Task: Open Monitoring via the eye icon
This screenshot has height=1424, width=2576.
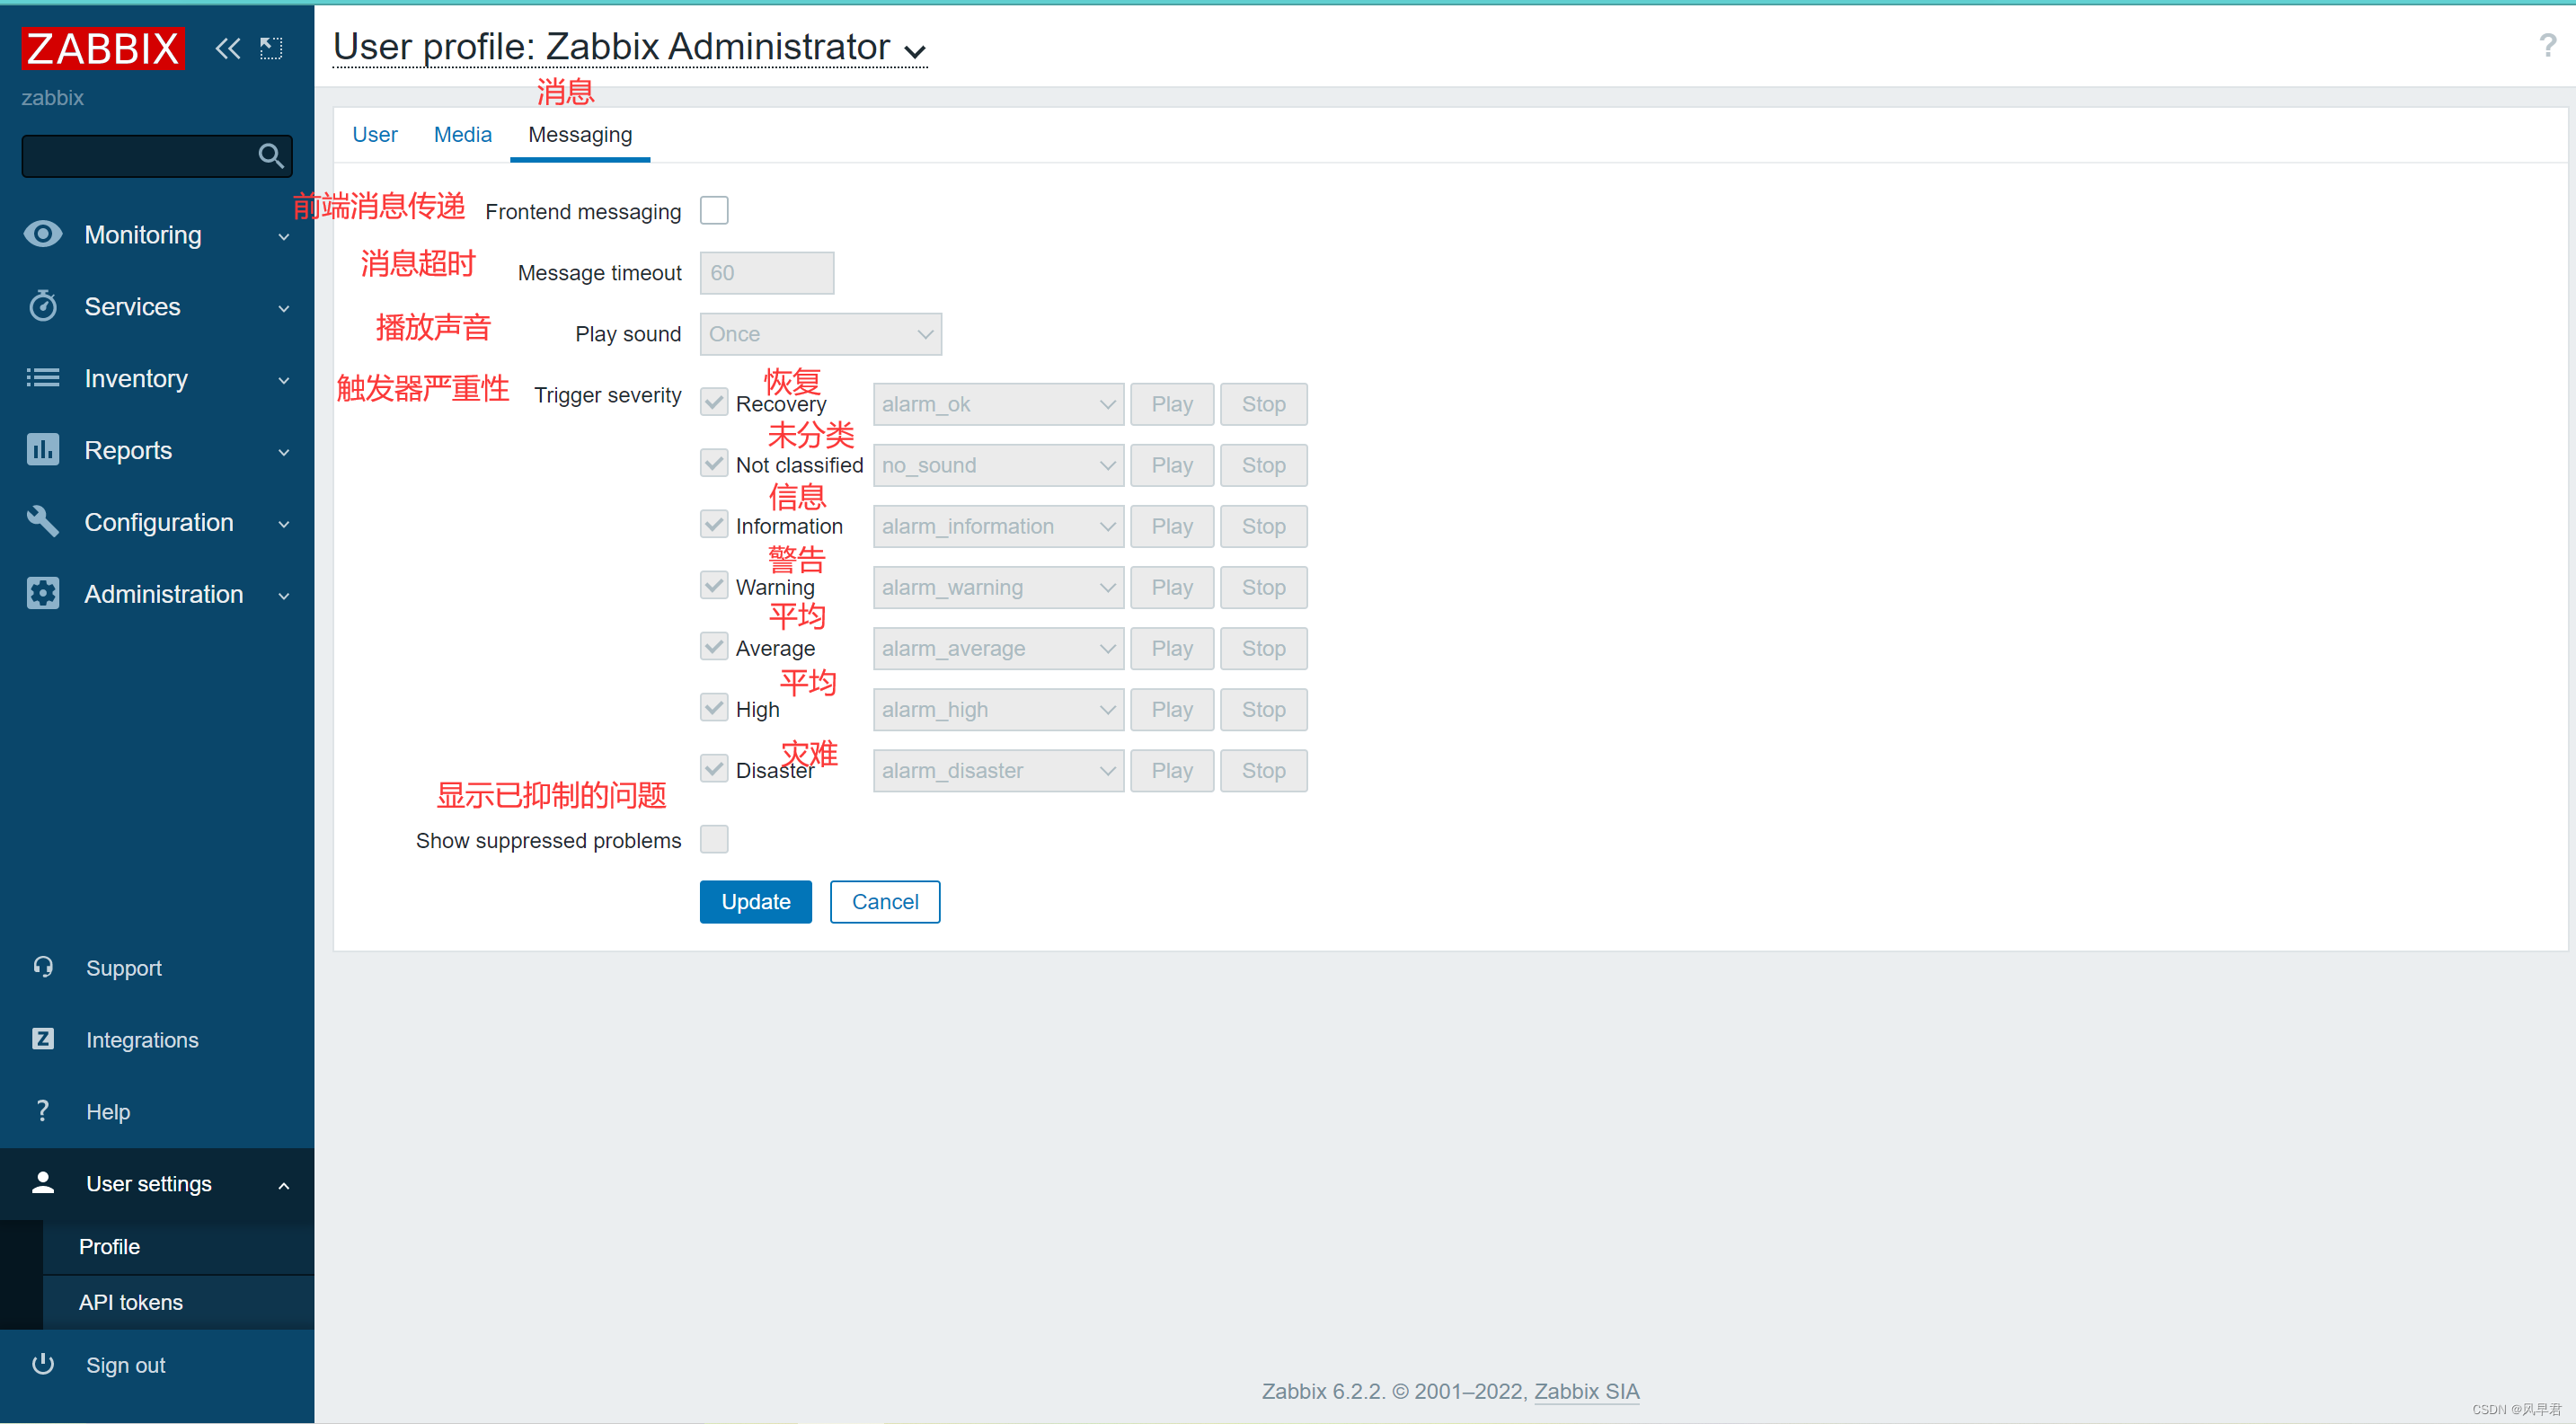Action: click(x=43, y=234)
